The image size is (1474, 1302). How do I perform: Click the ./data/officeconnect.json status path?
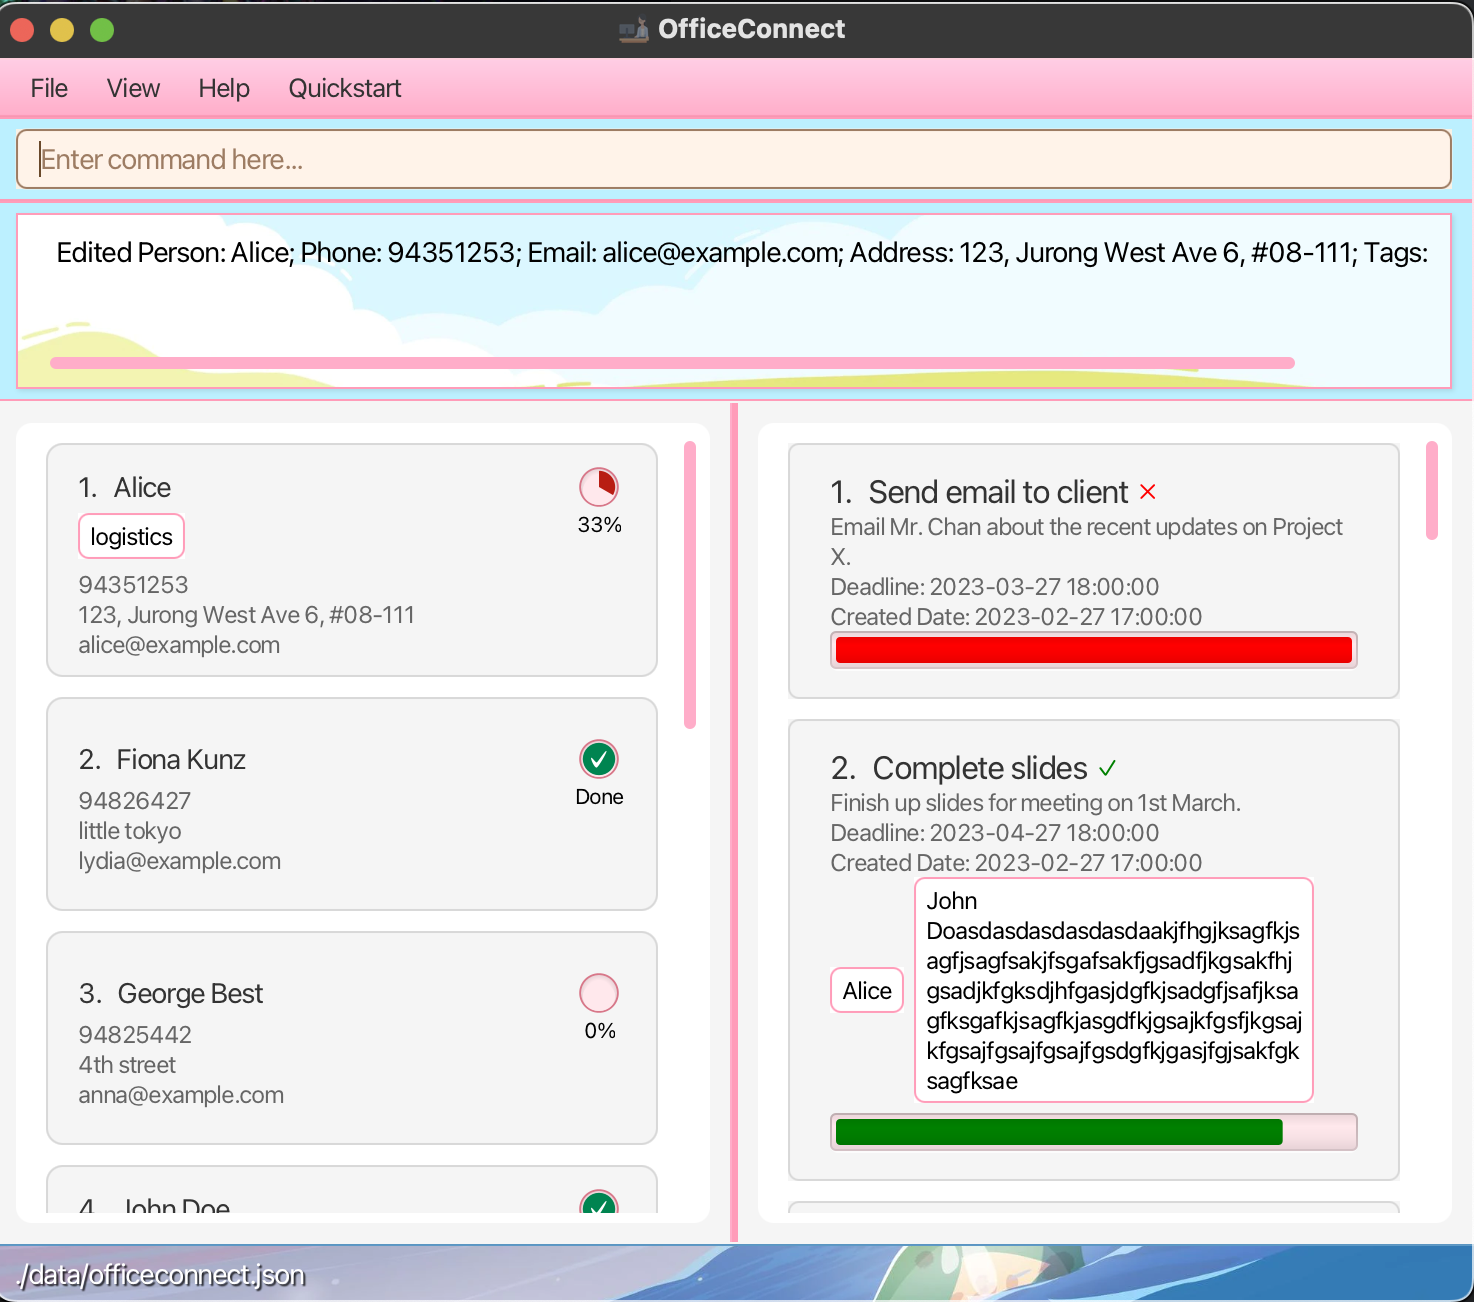coord(161,1275)
